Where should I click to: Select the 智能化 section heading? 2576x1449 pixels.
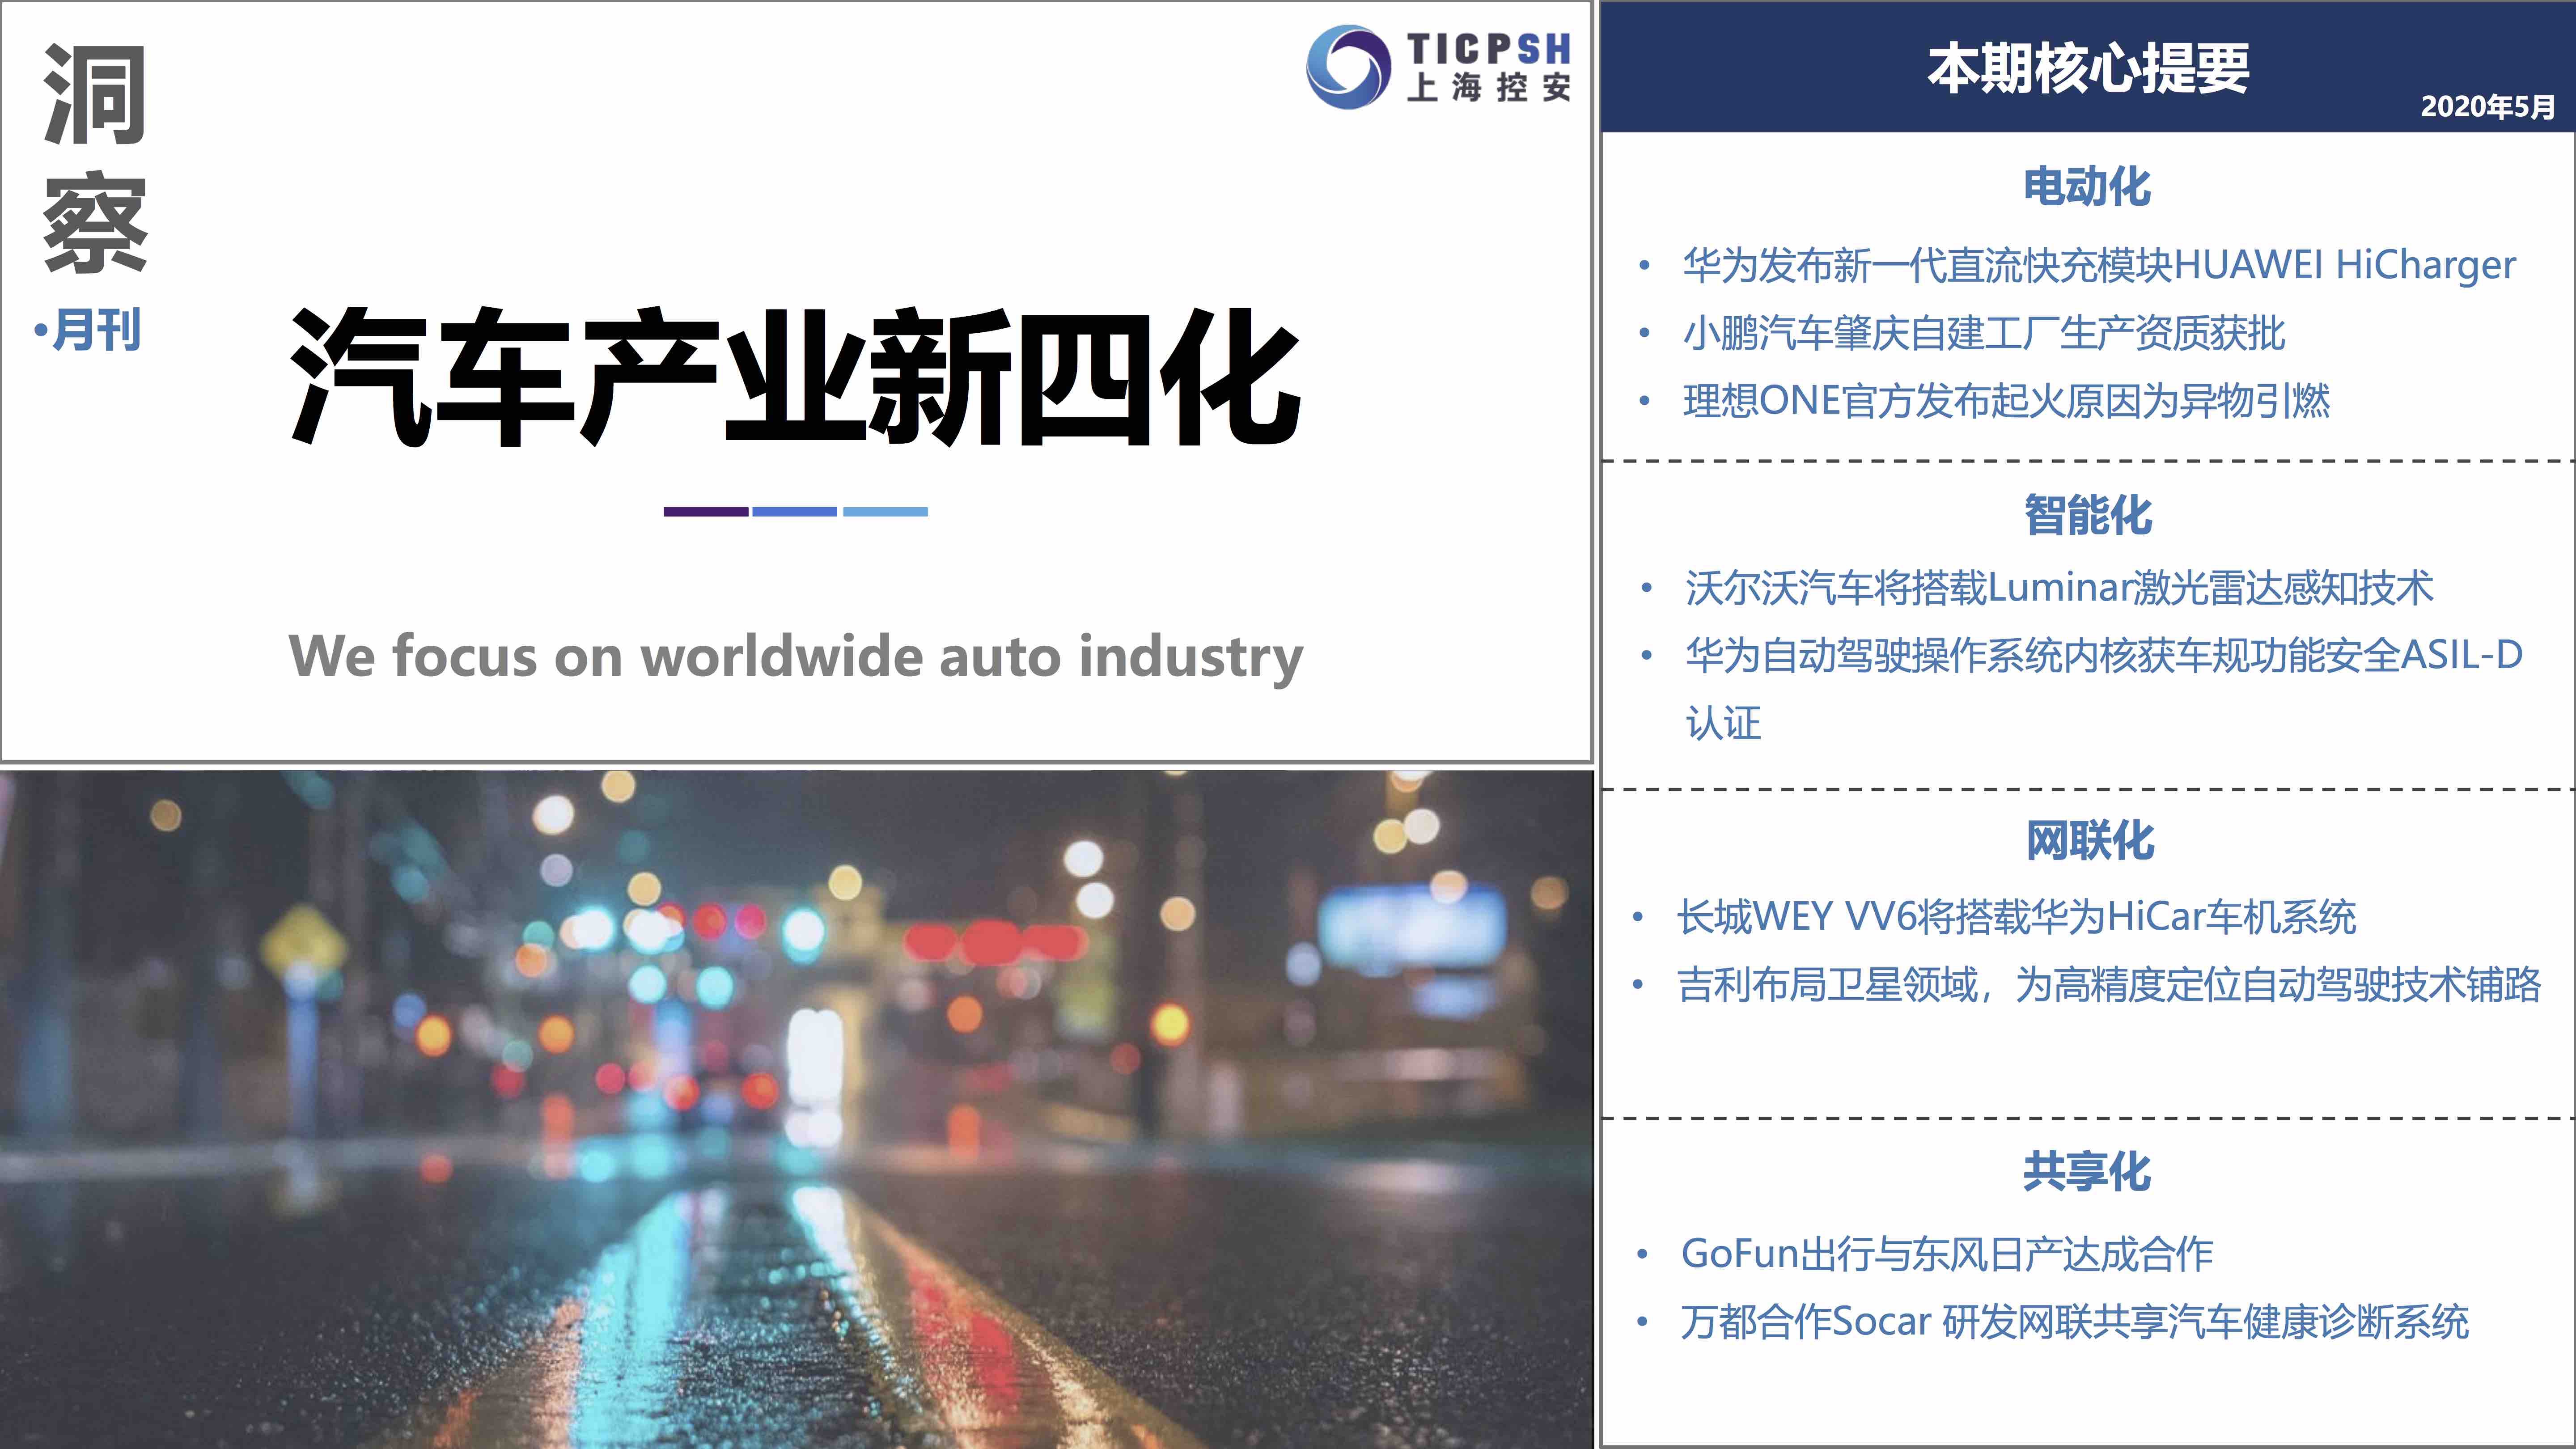click(x=2087, y=516)
